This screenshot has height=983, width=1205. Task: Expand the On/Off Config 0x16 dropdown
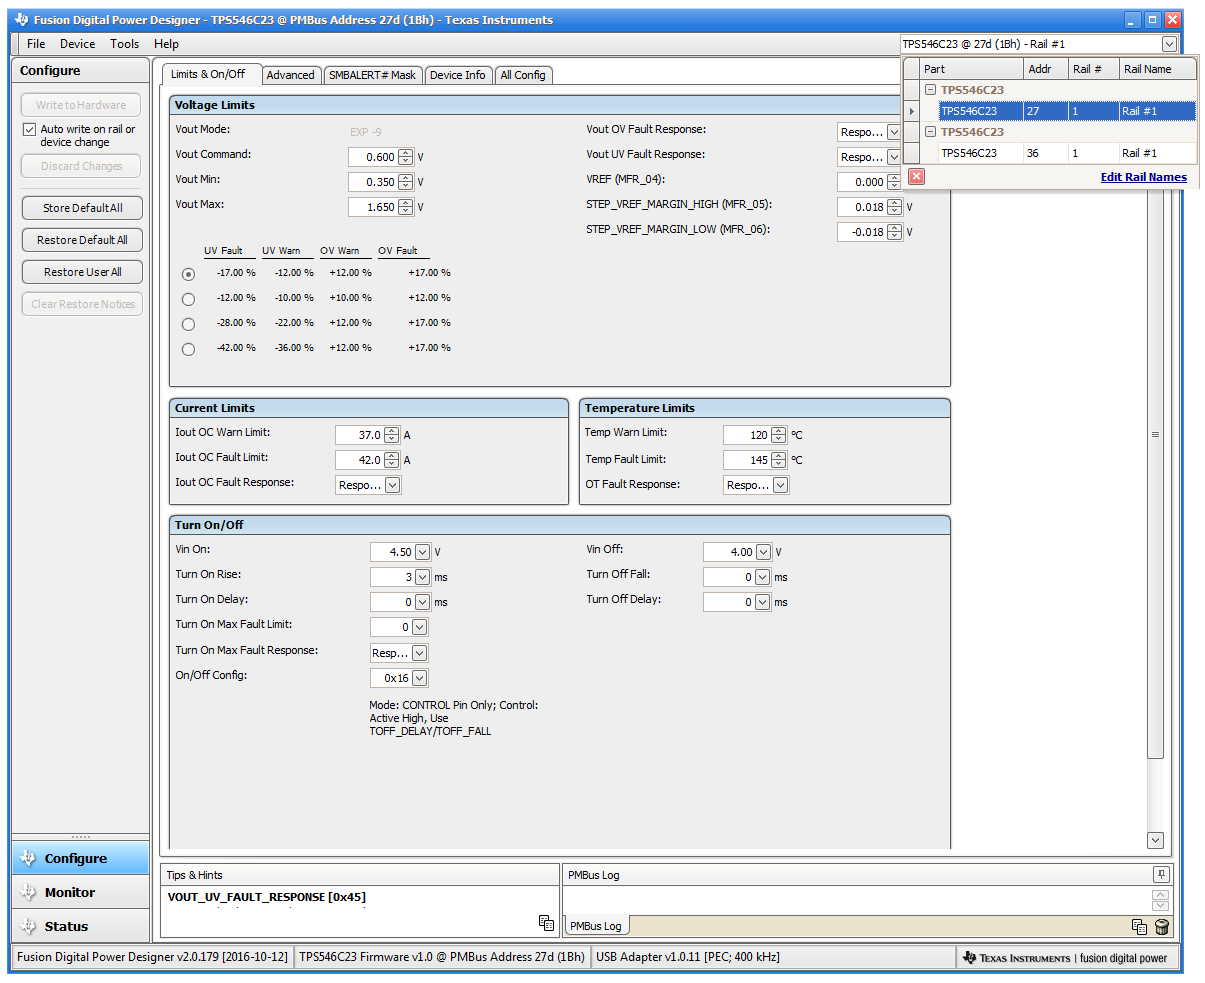click(x=419, y=678)
